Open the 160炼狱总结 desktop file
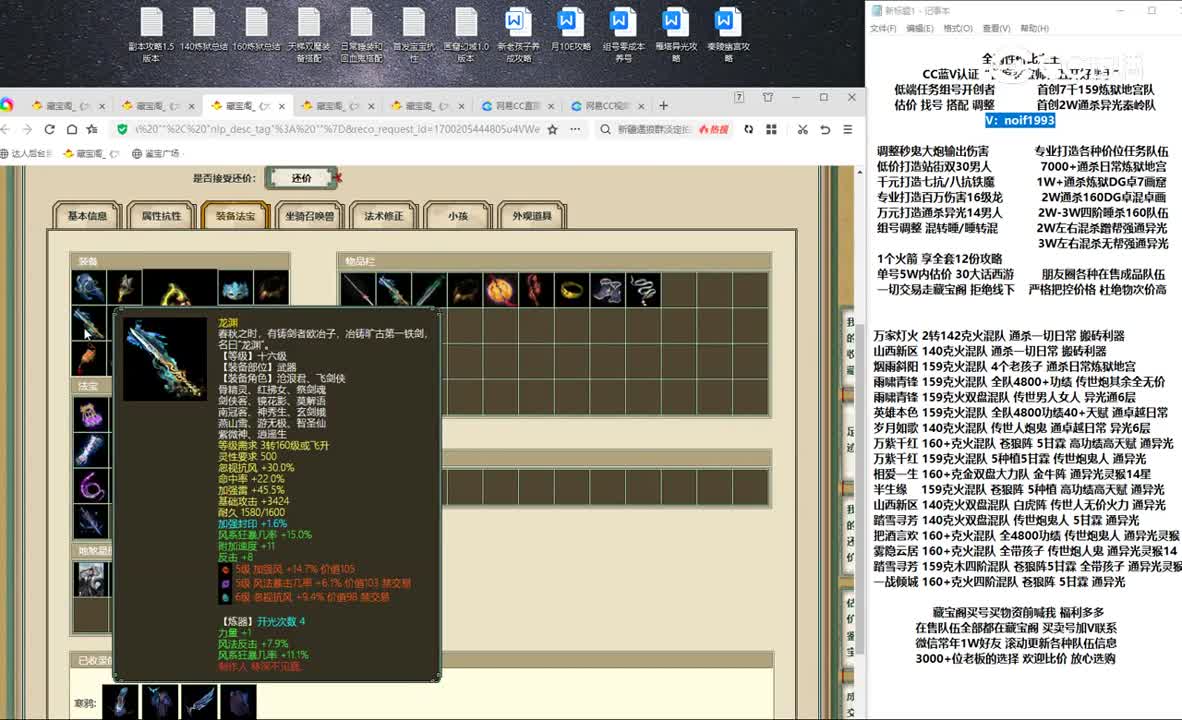 256,30
